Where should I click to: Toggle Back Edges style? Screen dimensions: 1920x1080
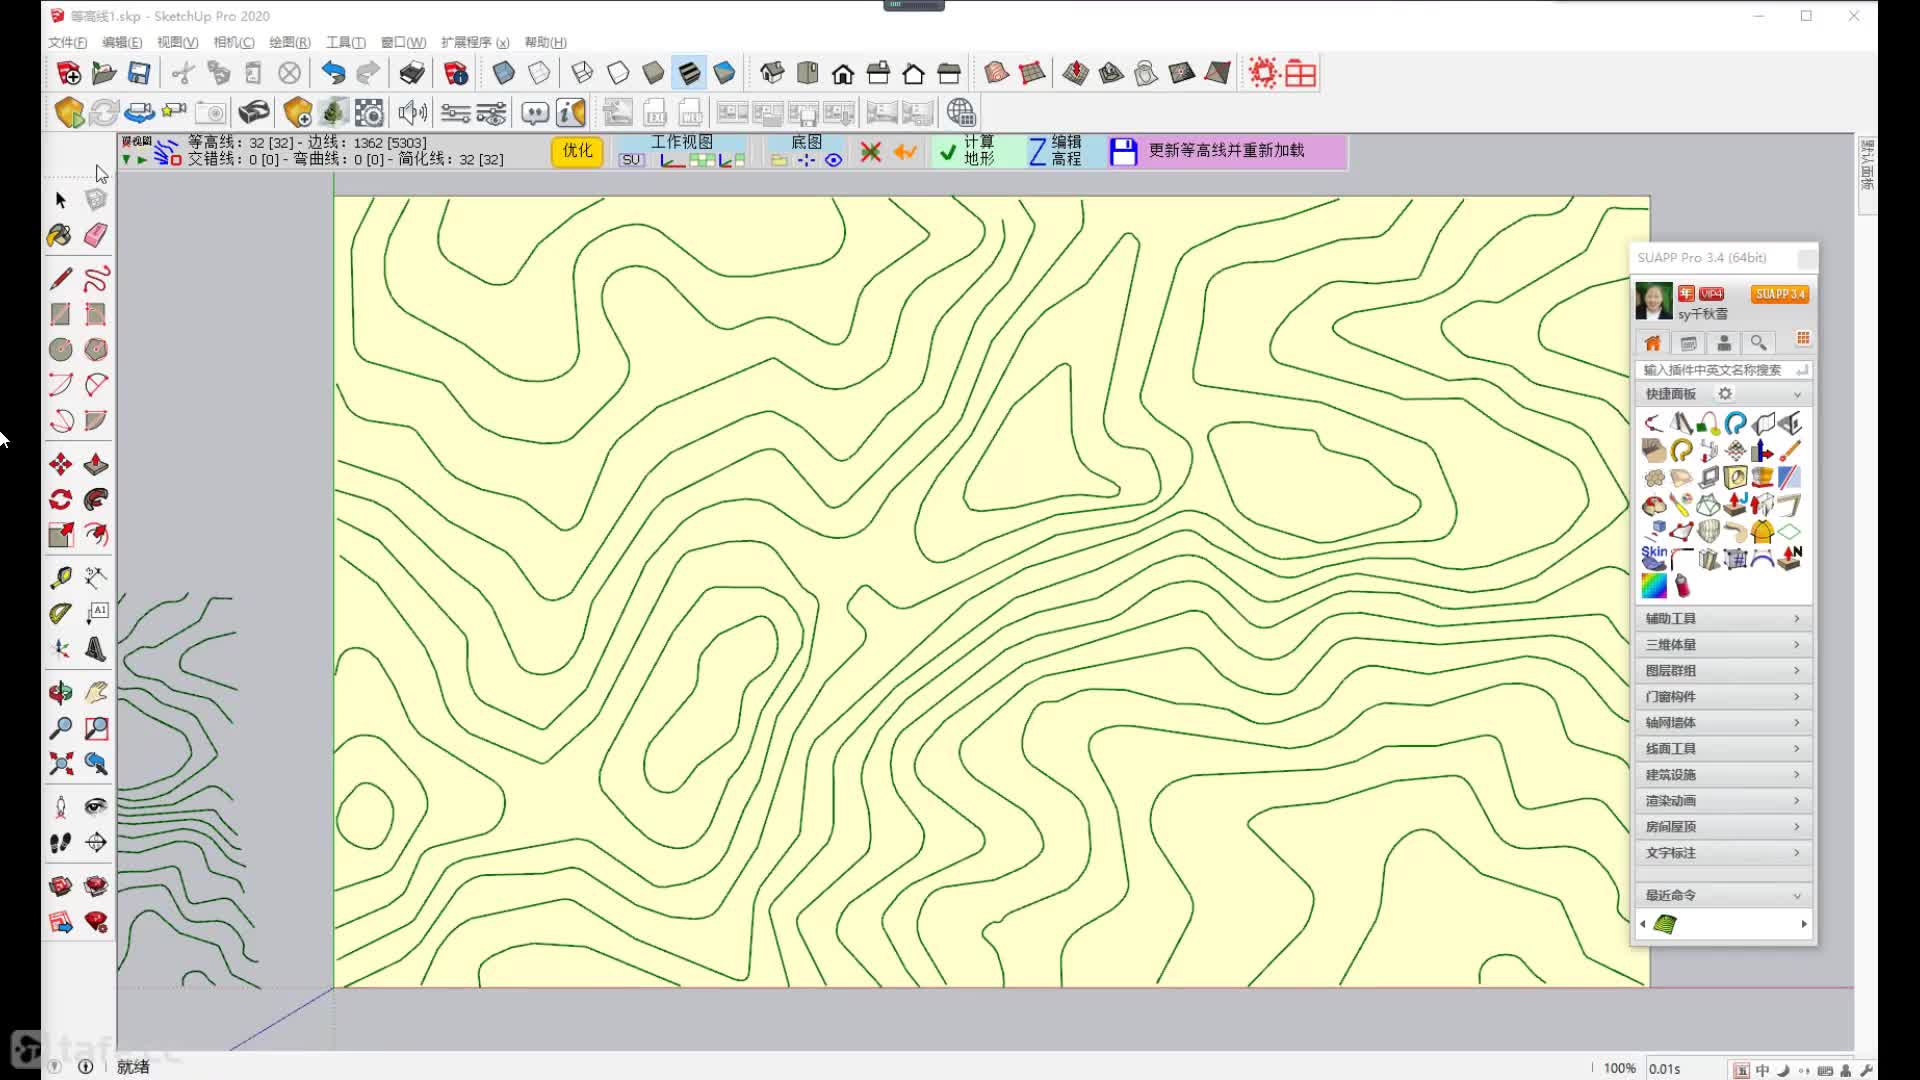pyautogui.click(x=539, y=73)
